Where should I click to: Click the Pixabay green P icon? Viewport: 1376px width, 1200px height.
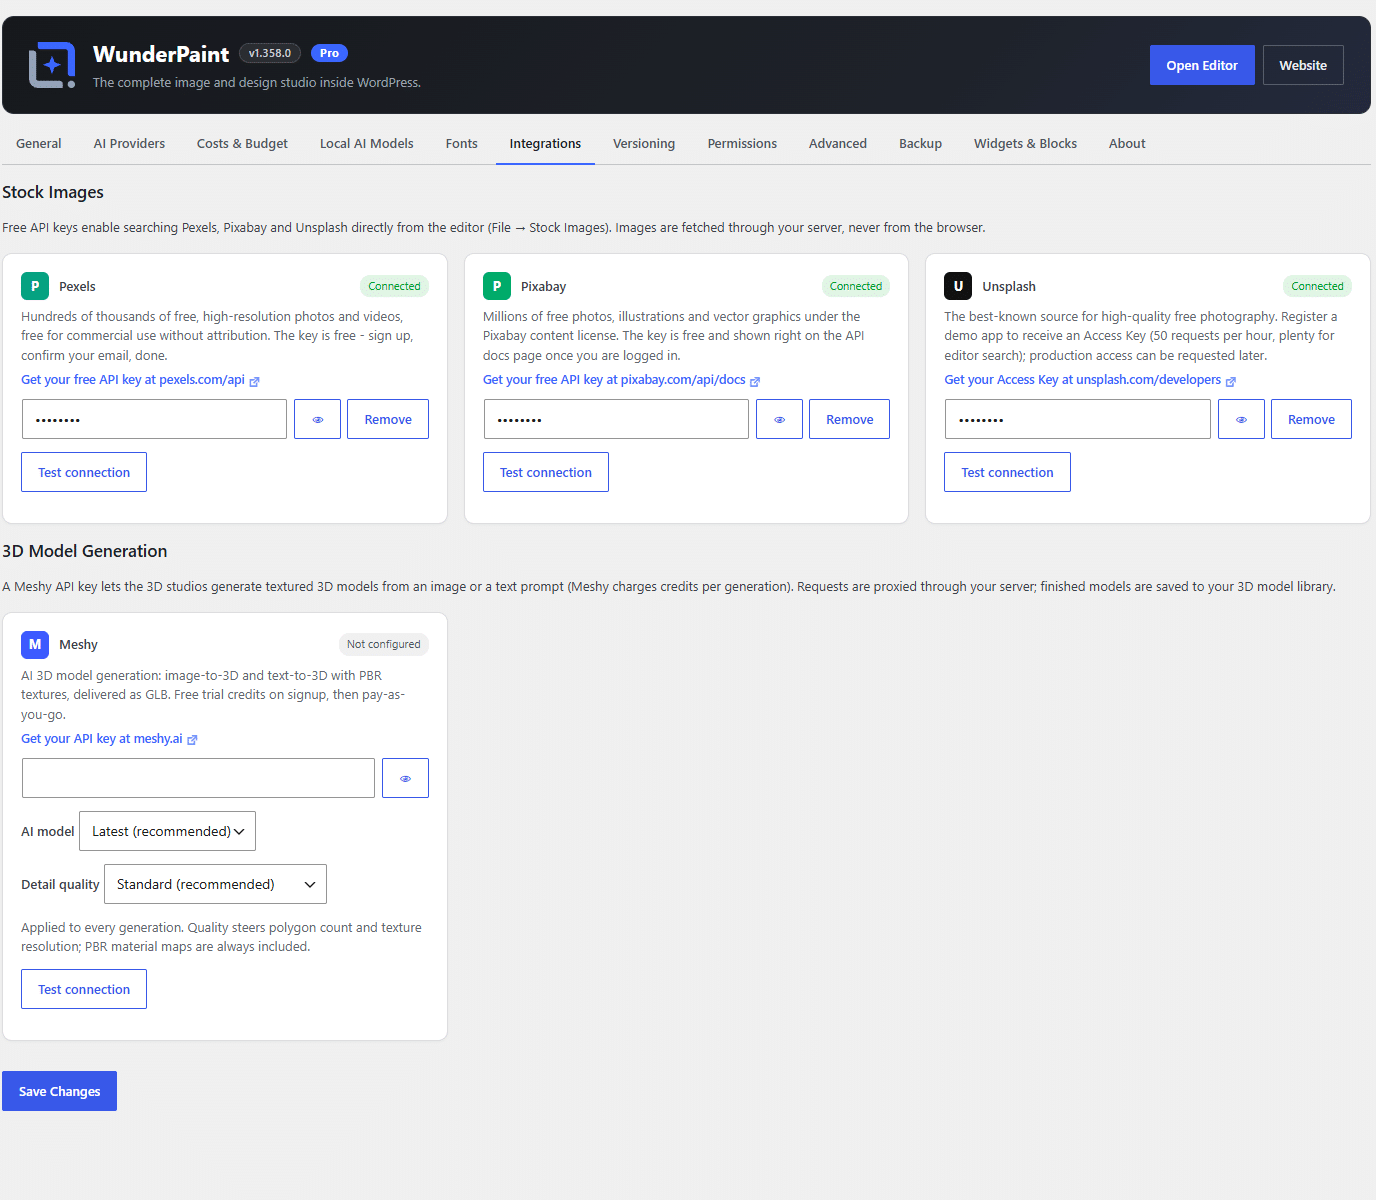[497, 286]
